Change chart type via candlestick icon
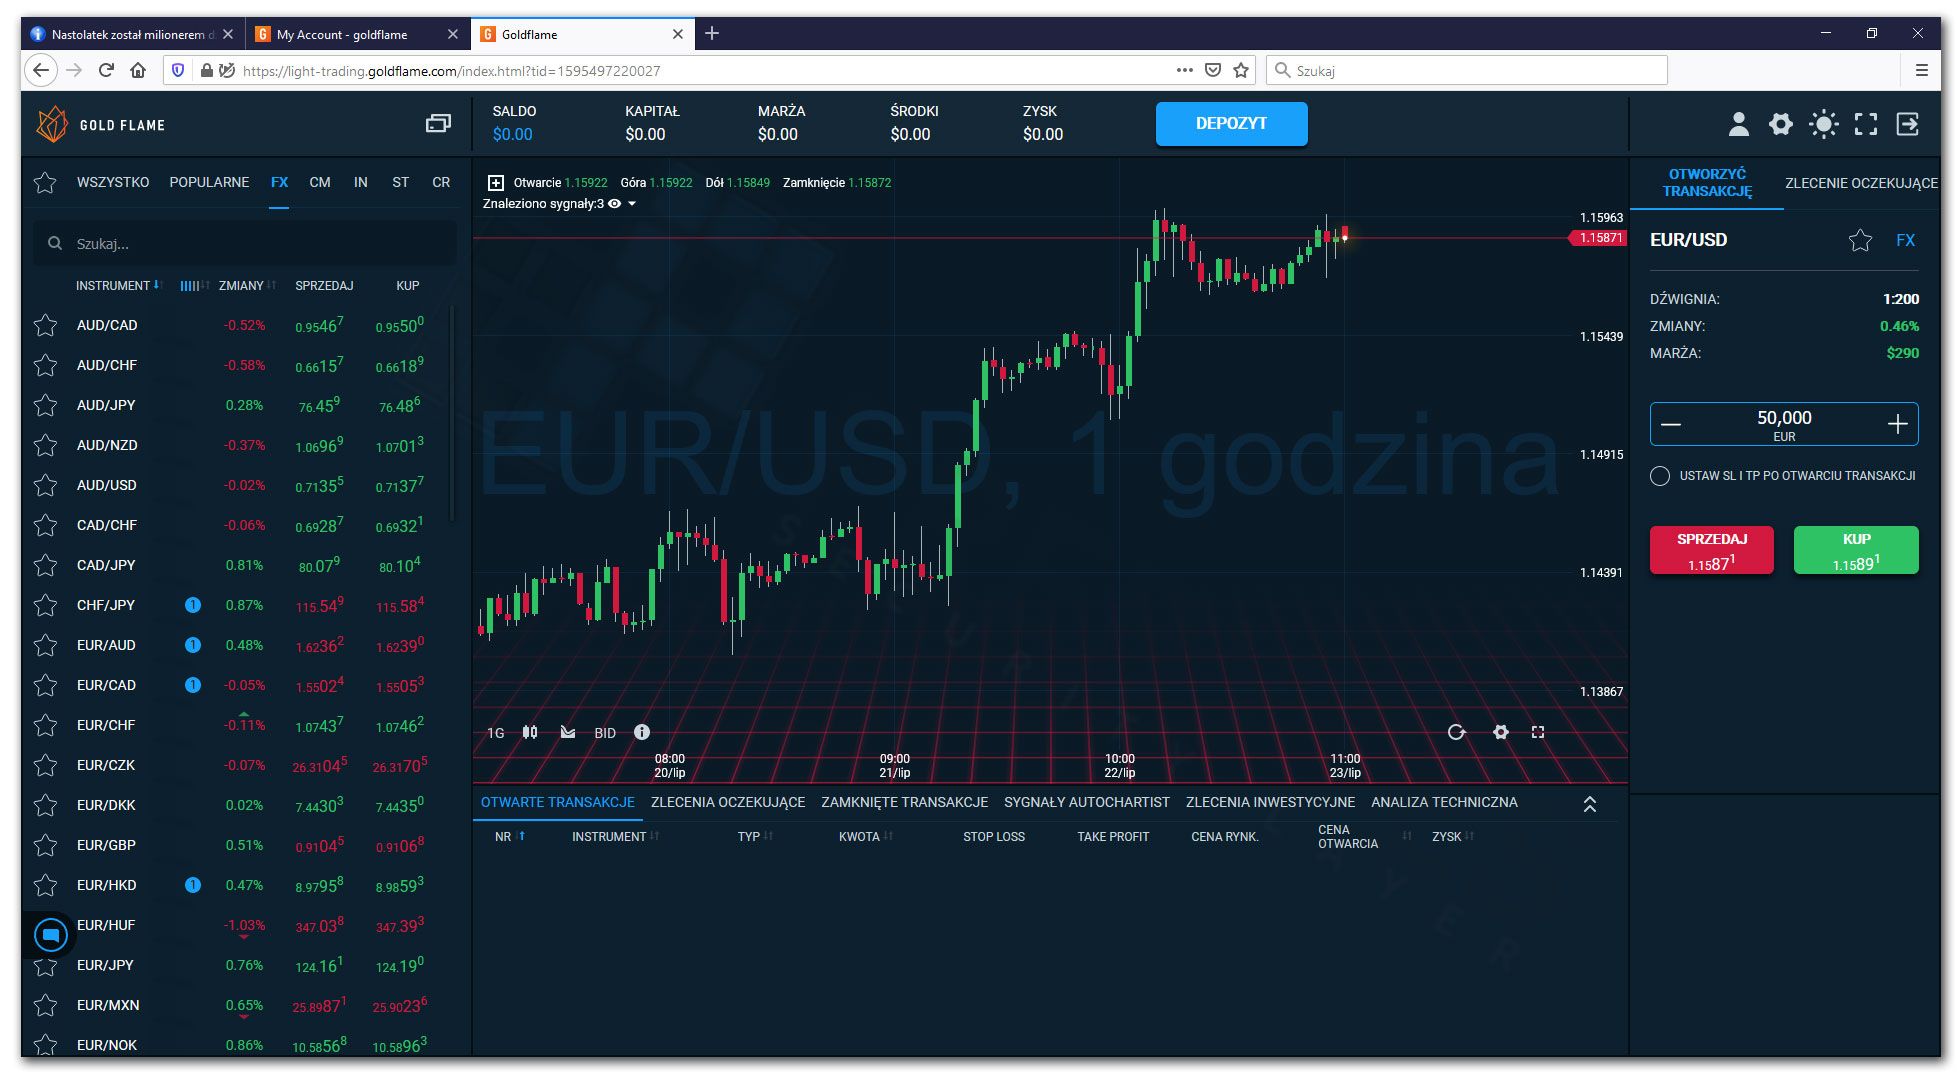 (530, 732)
